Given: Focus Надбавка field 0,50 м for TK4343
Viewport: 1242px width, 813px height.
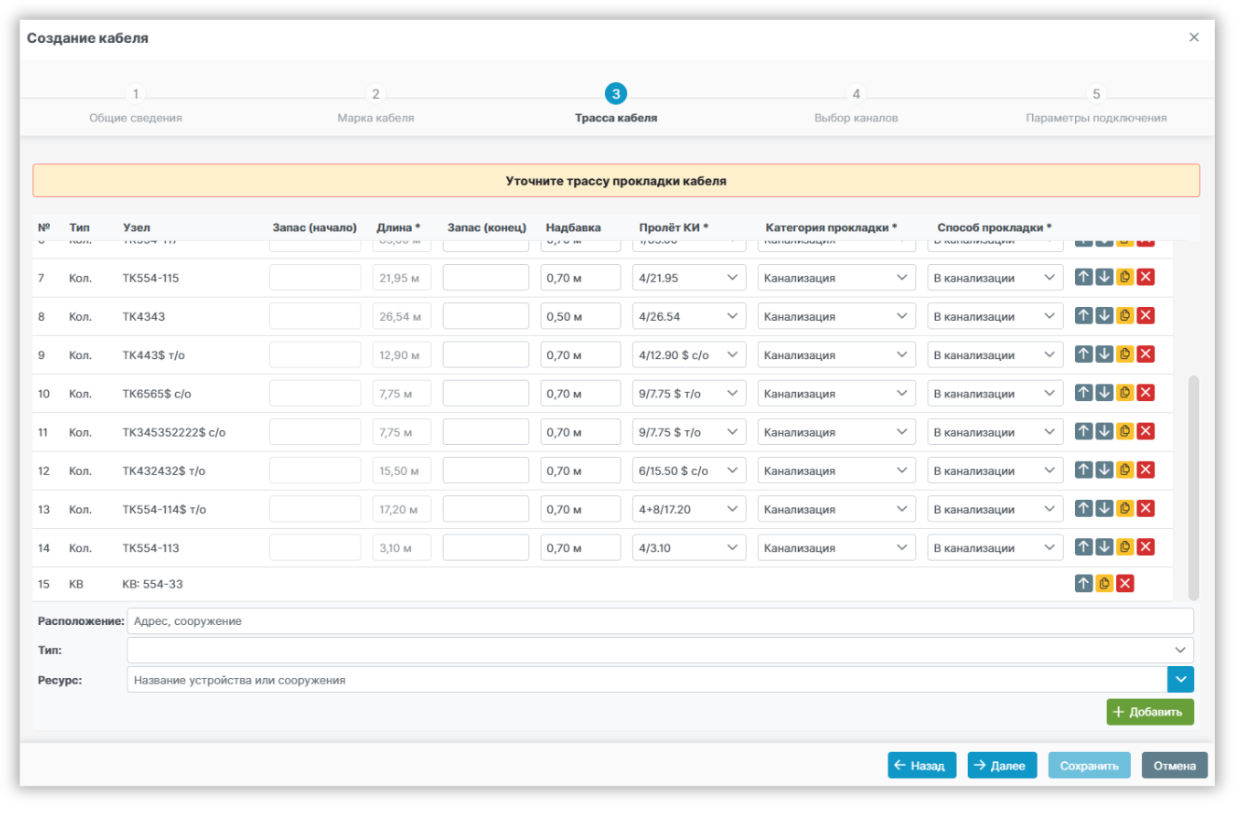Looking at the screenshot, I should click(x=581, y=316).
